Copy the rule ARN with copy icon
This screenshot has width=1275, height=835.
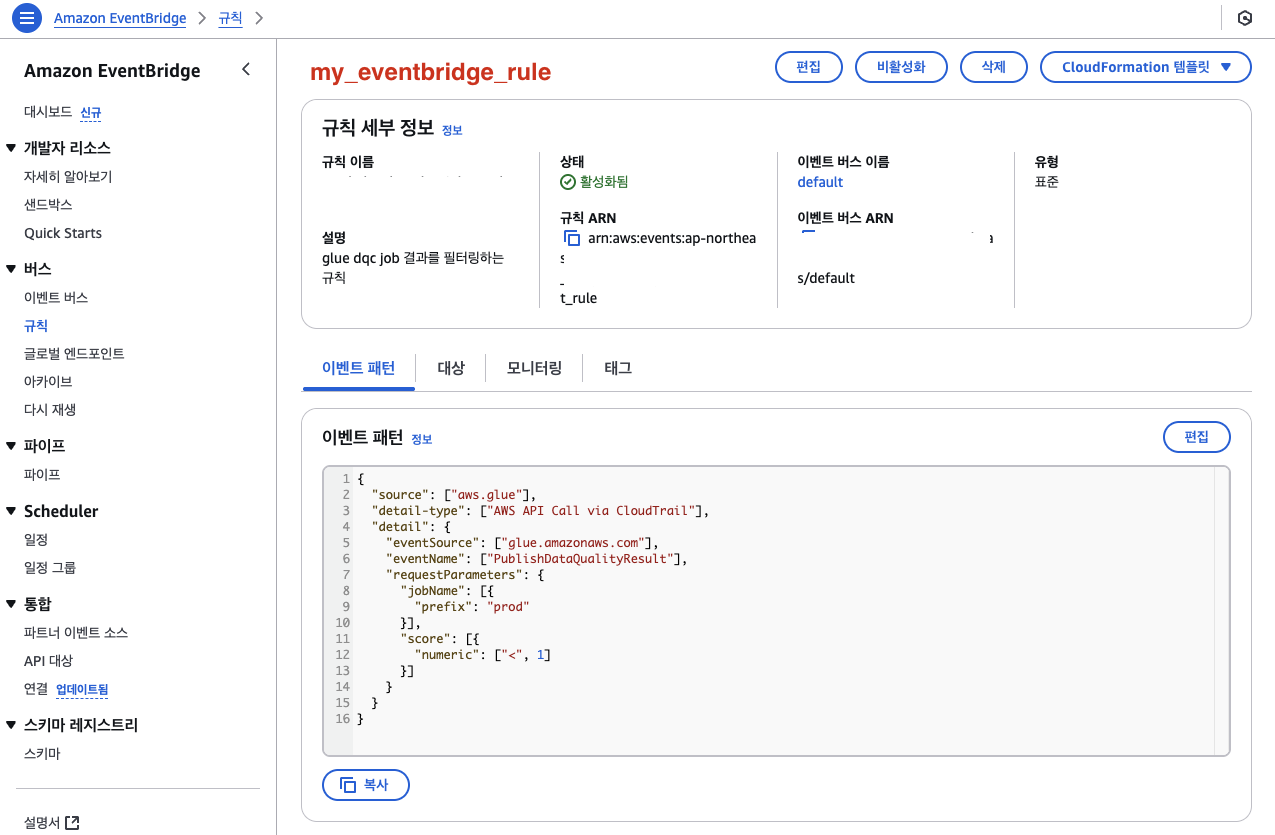[572, 238]
